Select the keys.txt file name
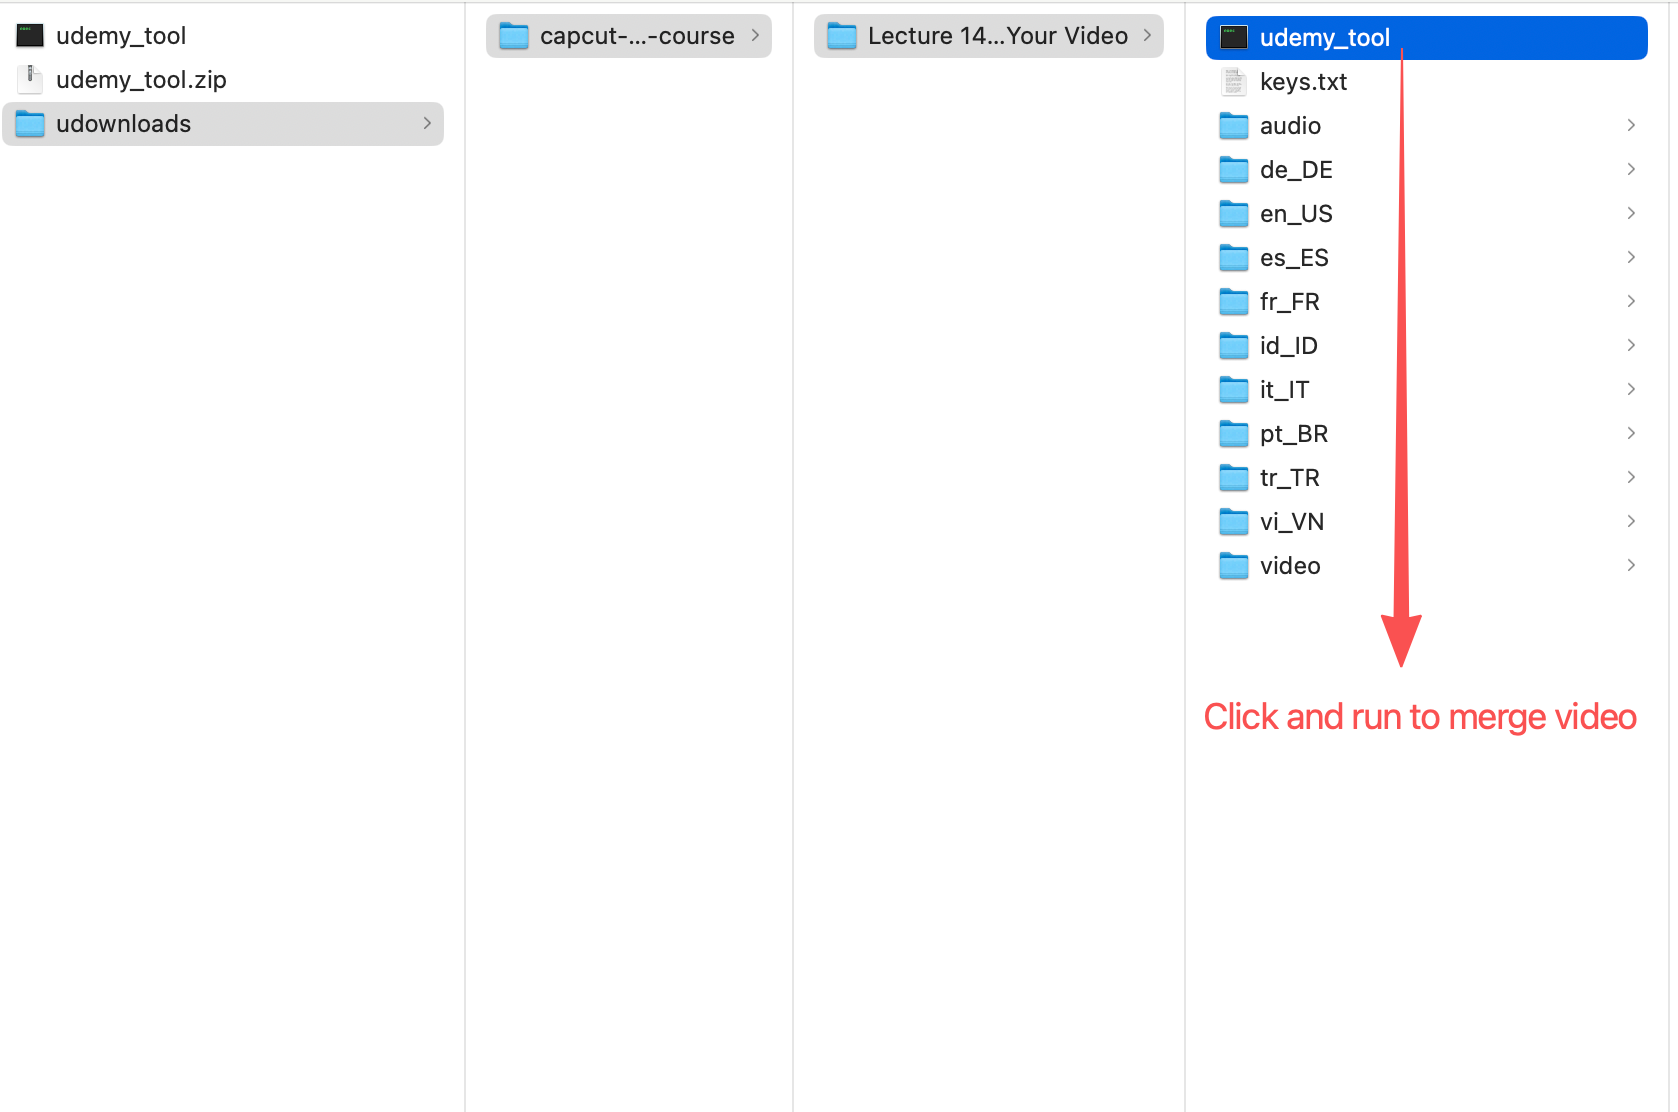 (x=1303, y=82)
